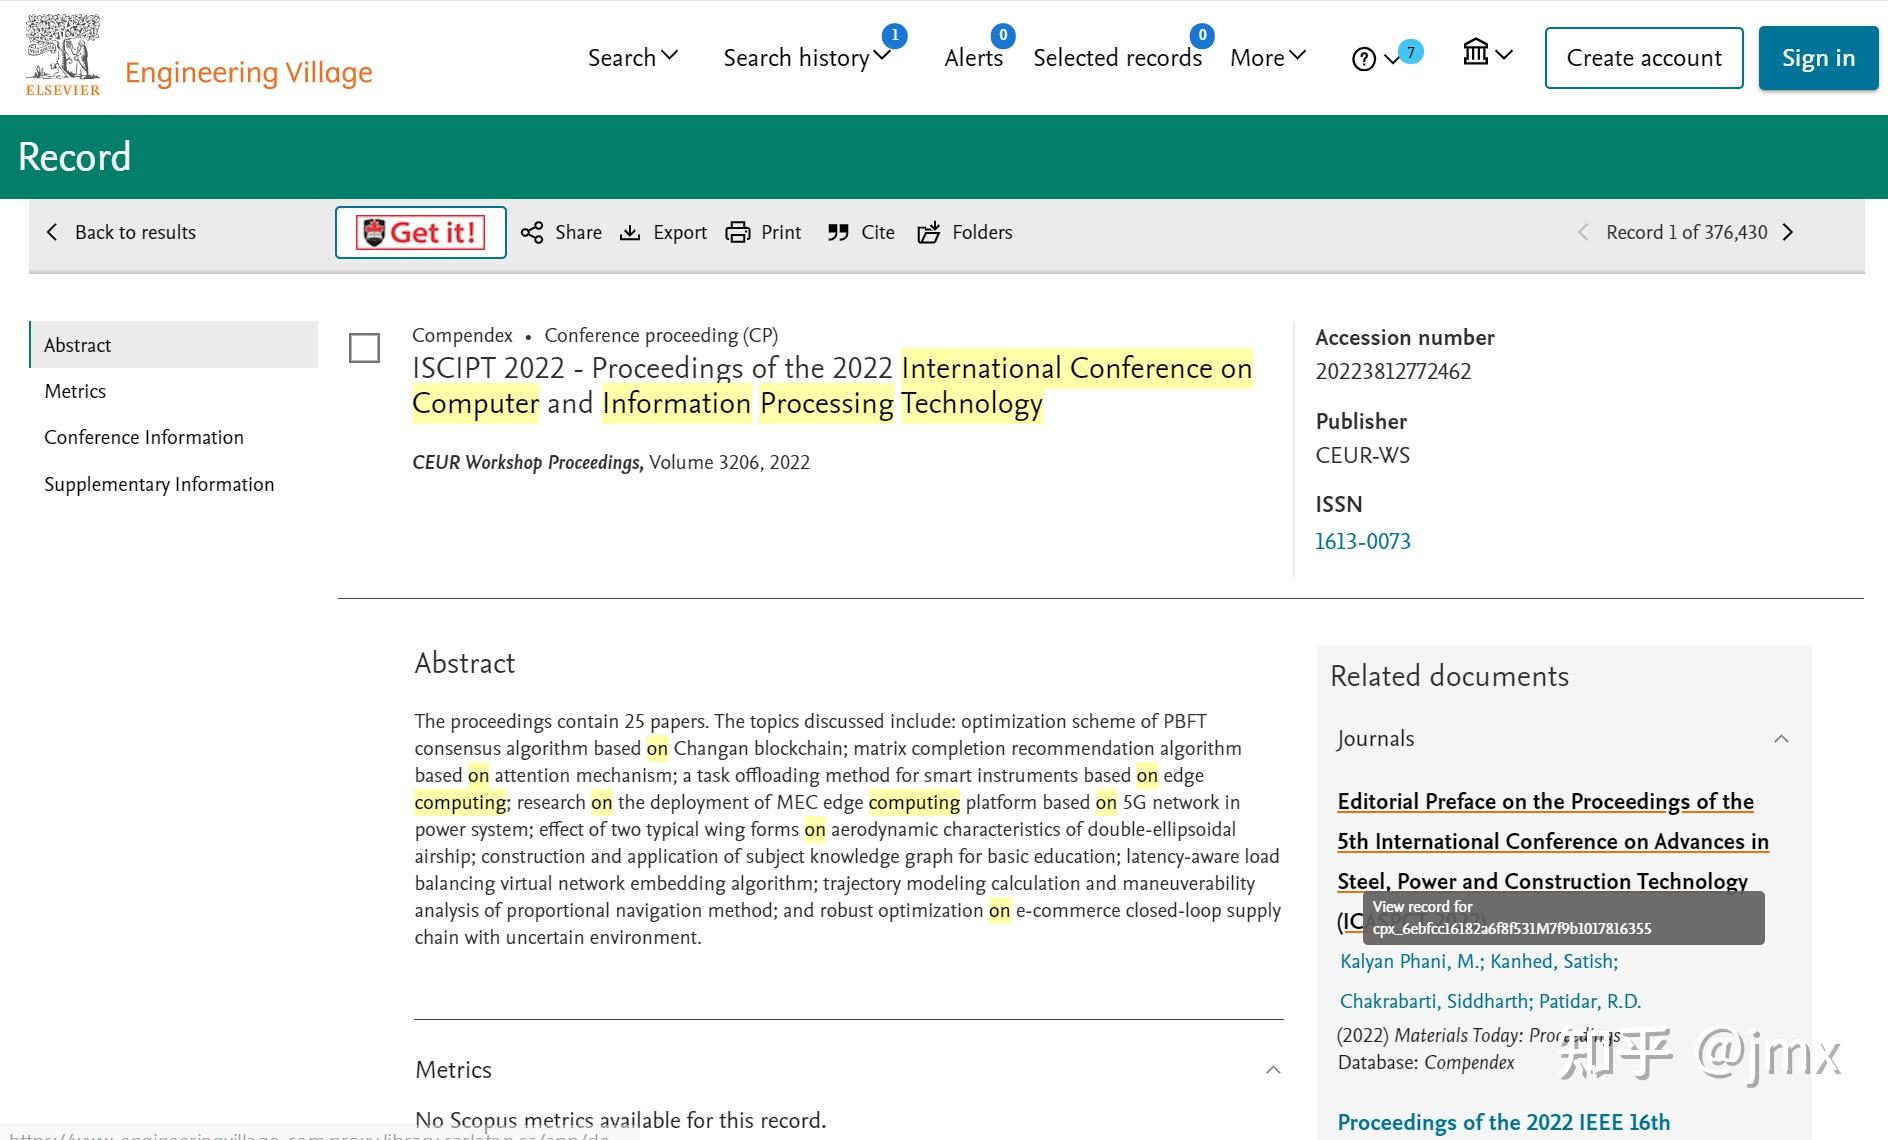Screen dimensions: 1888x1140
Task: Select Supplementary Information in sidebar
Action: point(159,484)
